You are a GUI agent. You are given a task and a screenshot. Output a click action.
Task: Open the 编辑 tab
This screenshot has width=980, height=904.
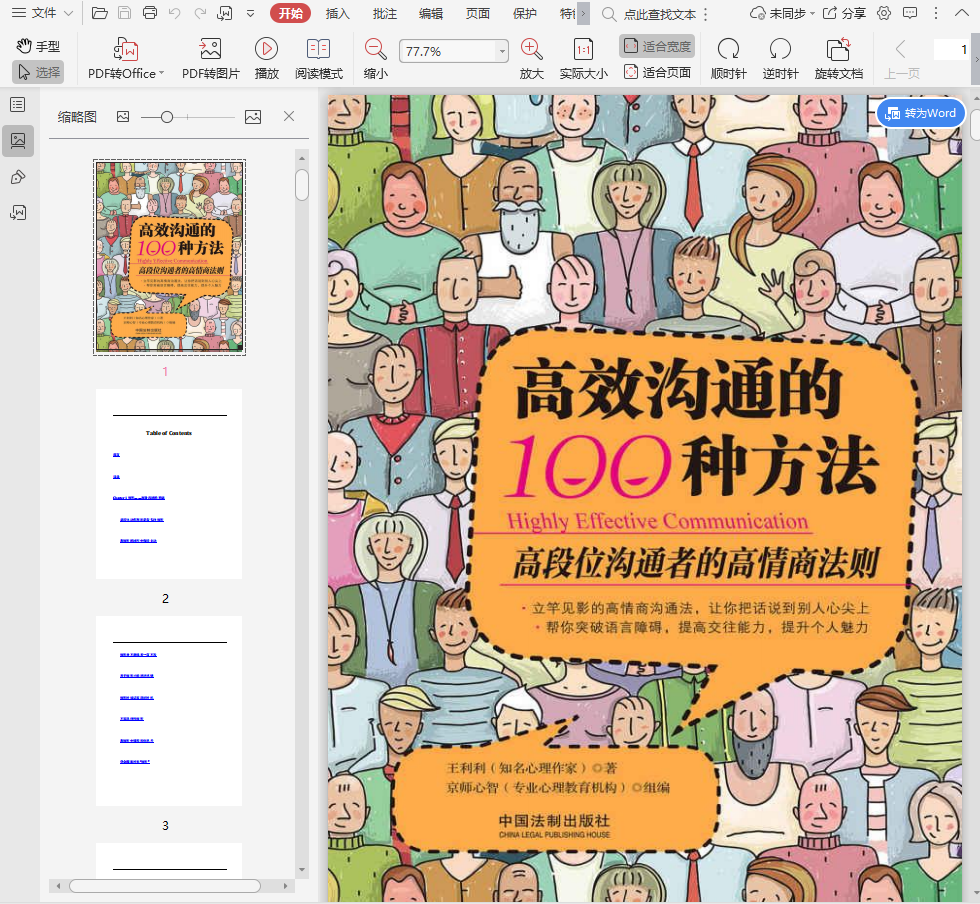[431, 14]
